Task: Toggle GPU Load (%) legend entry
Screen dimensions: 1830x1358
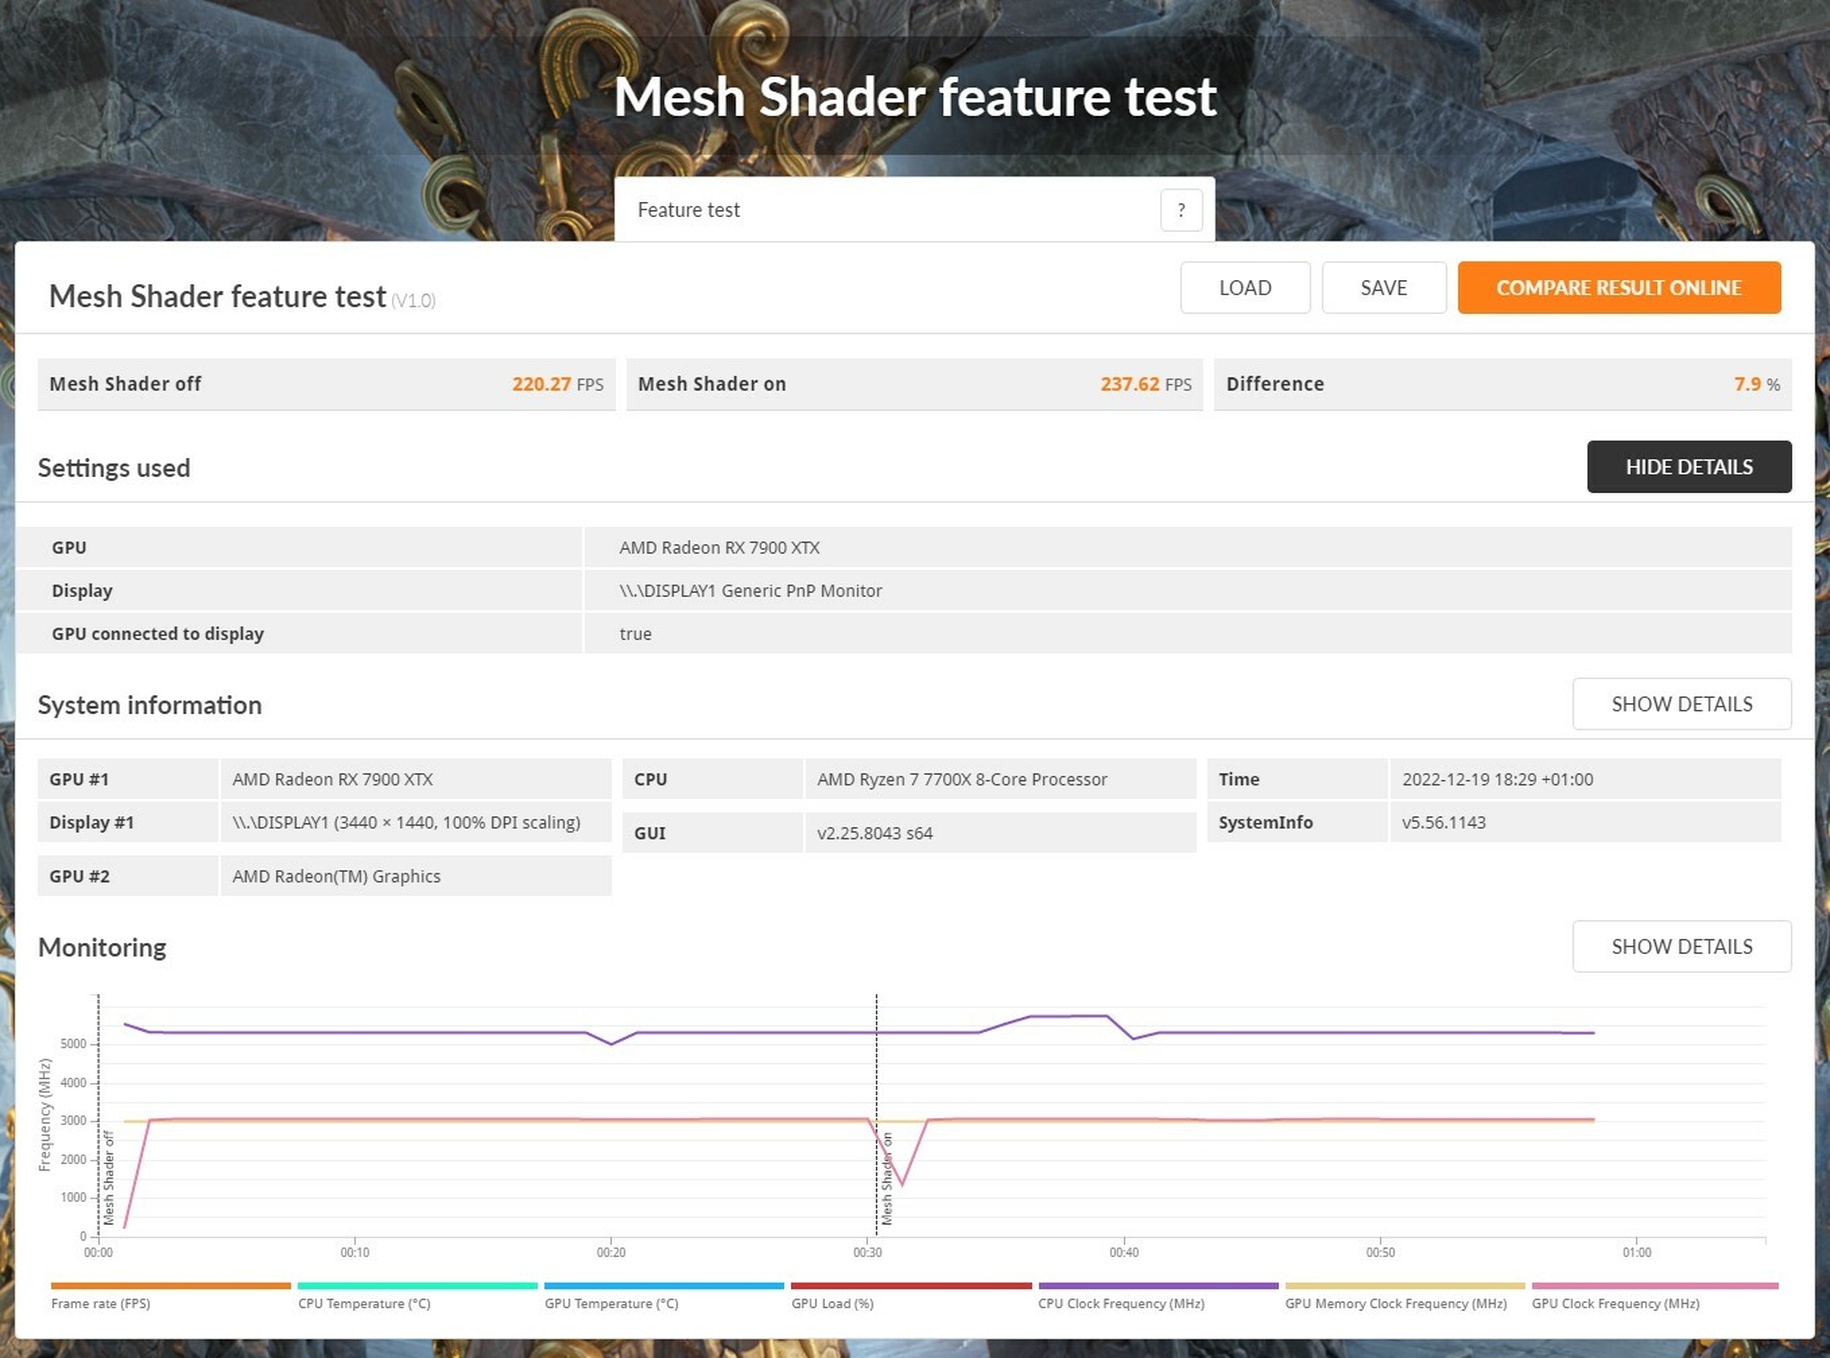Action: [x=911, y=1296]
